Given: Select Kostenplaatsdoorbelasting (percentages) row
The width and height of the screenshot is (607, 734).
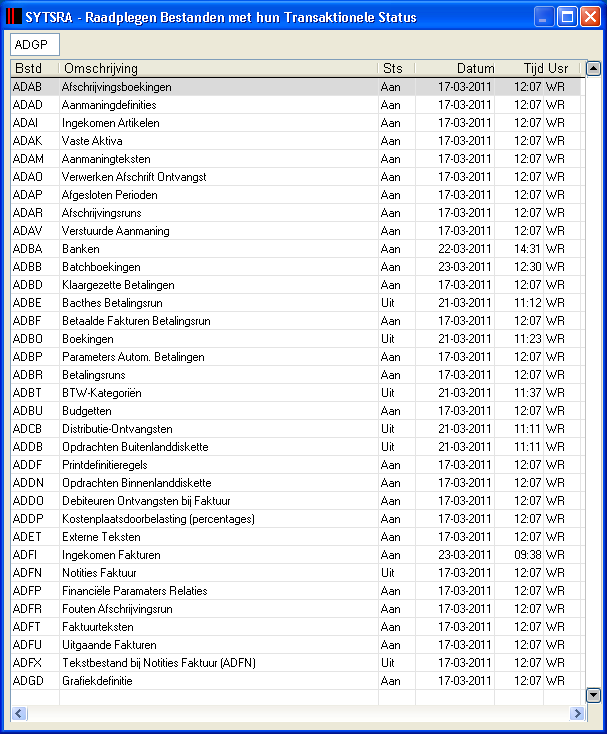Looking at the screenshot, I should pos(296,519).
